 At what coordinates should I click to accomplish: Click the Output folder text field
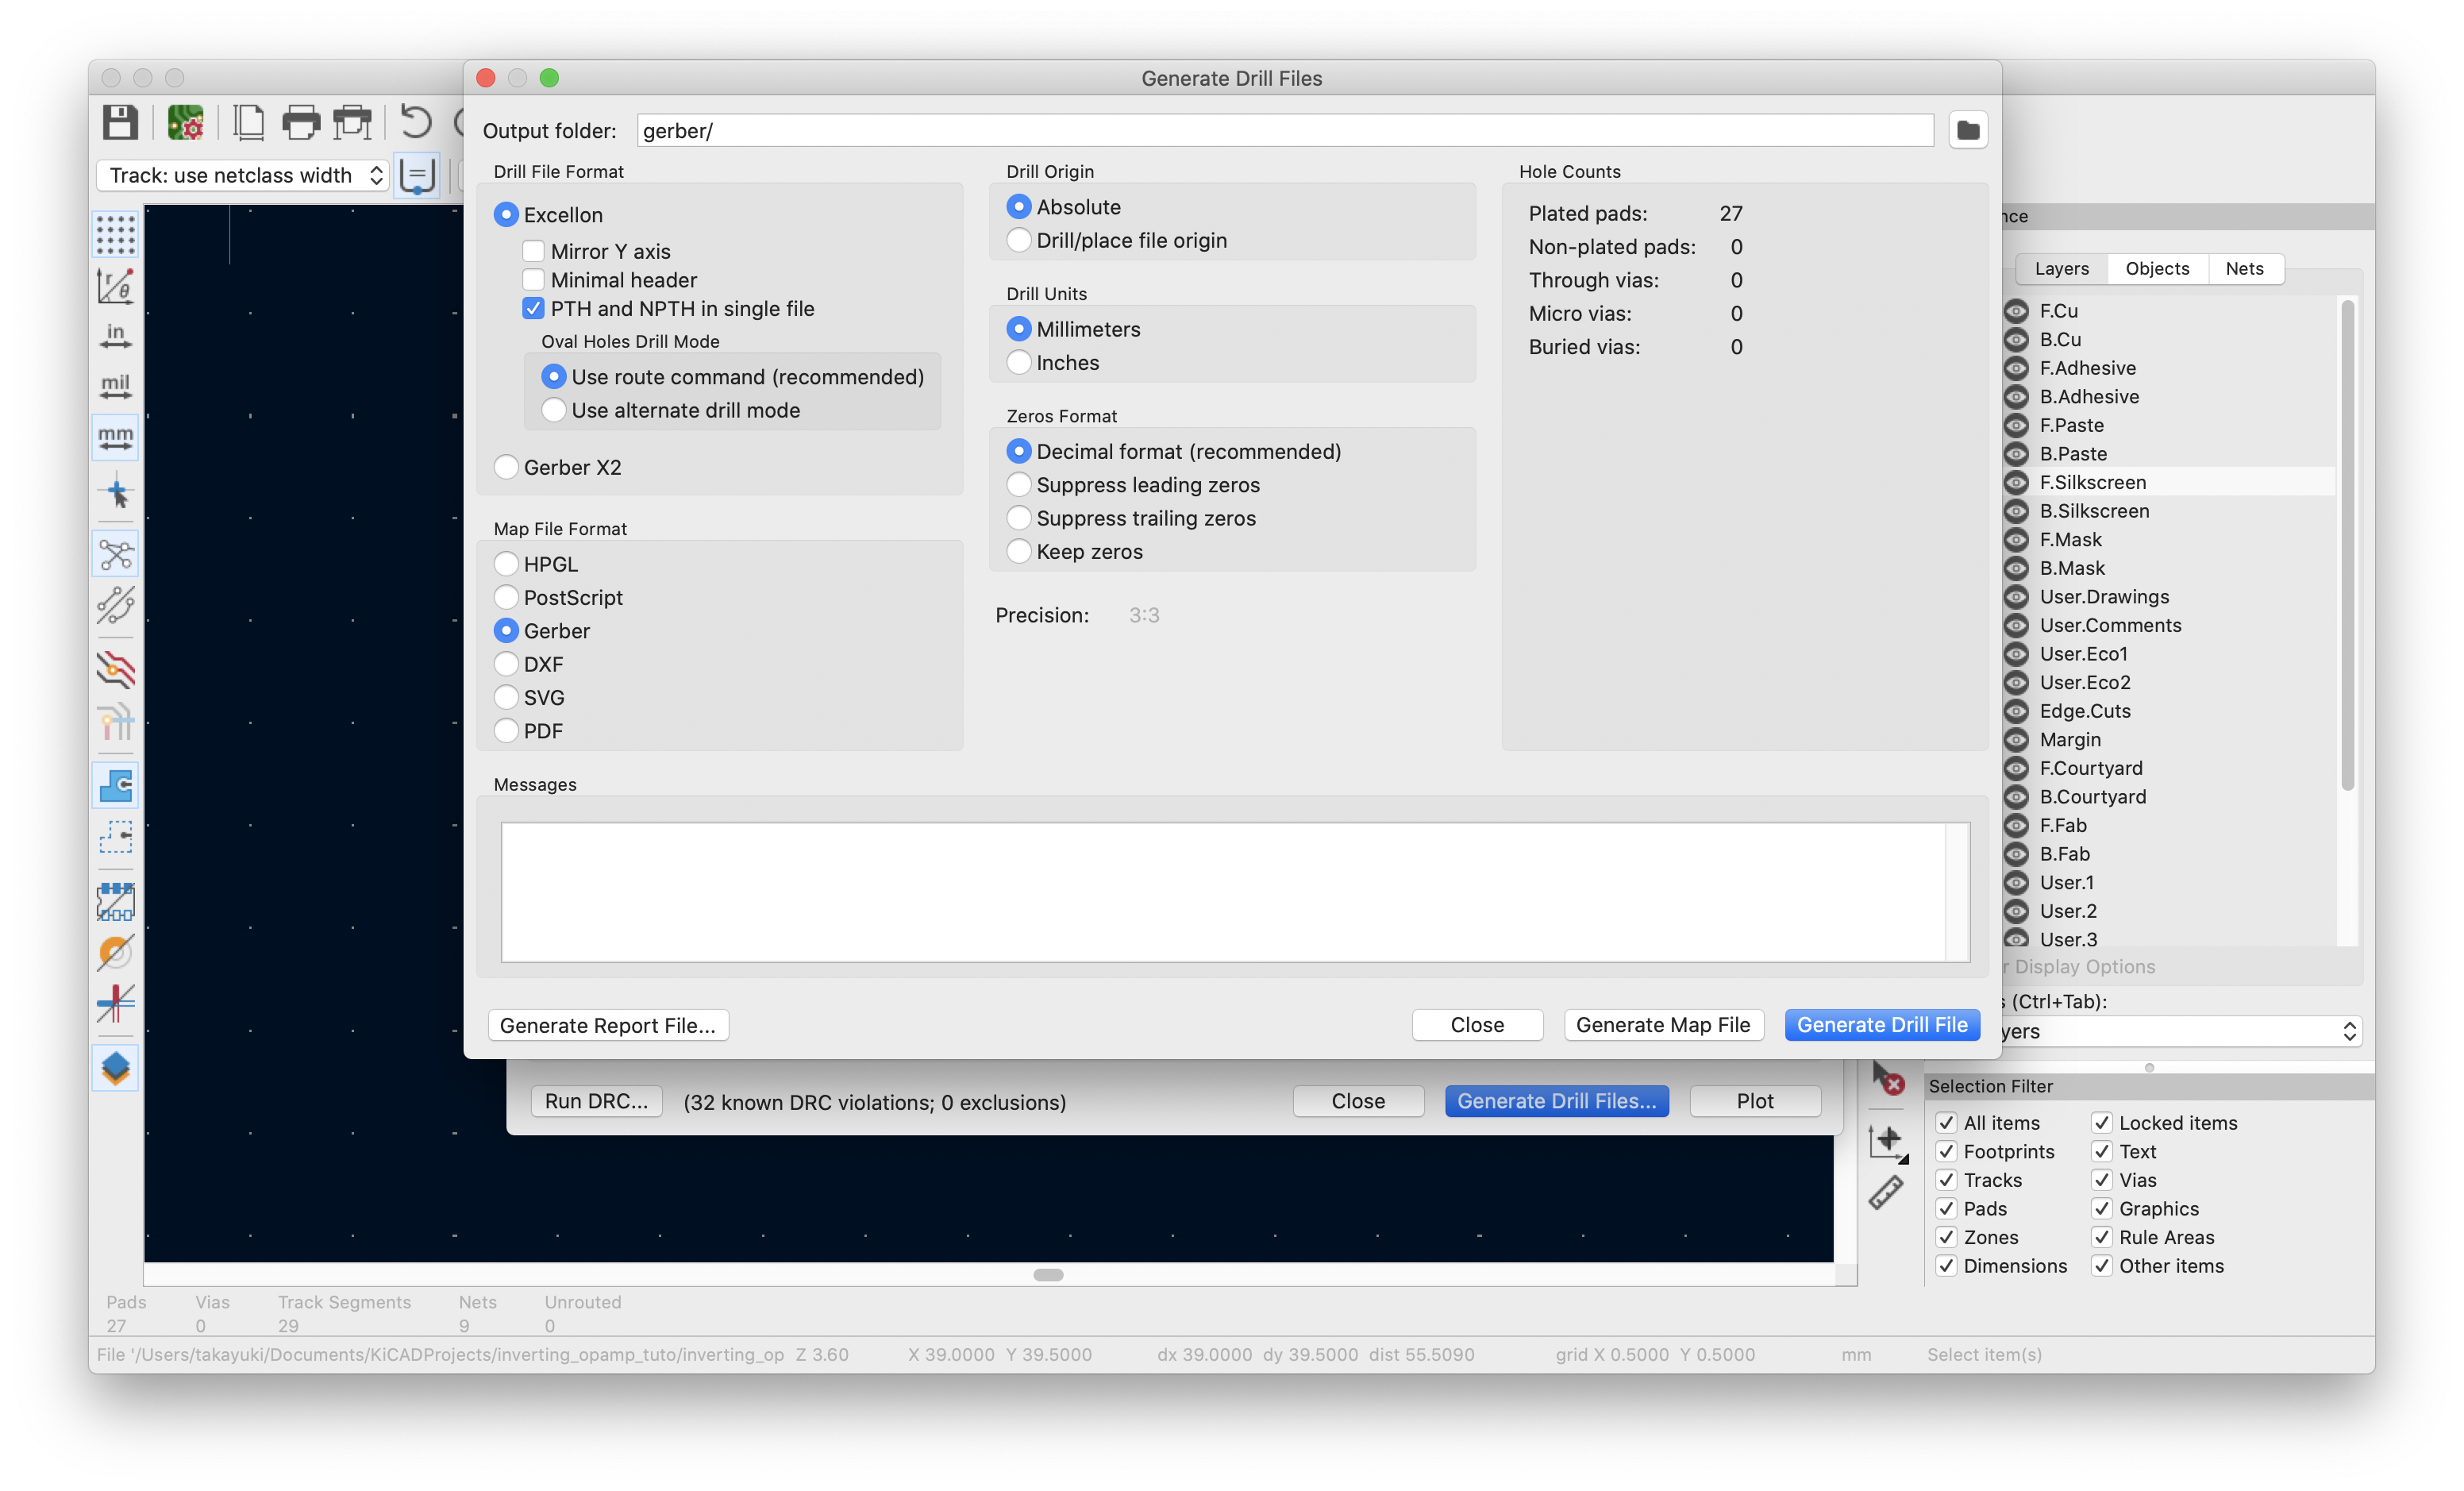pyautogui.click(x=1285, y=130)
